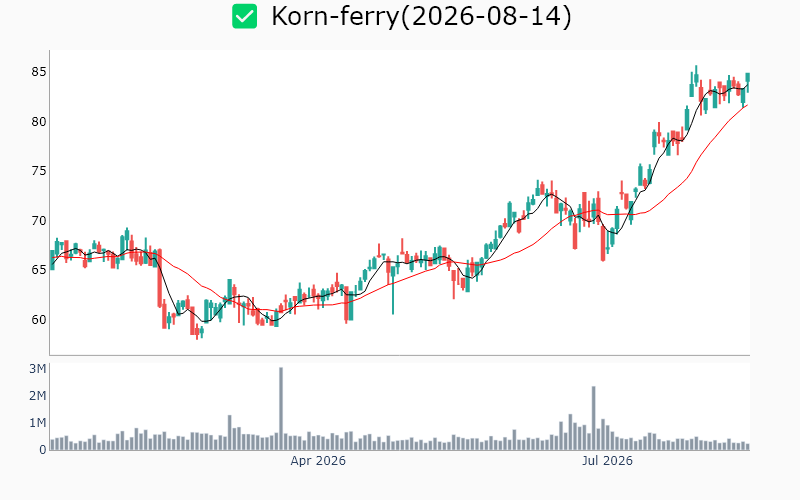
Task: Click the 70 price axis label
Action: click(39, 220)
